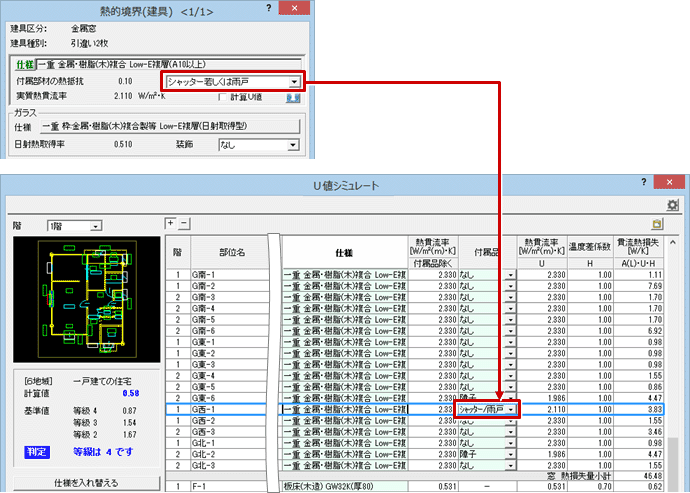Screen dimensions: 690x493
Task: Open the 付属品 dropdown for row G東-1
Action: pyautogui.click(x=510, y=342)
